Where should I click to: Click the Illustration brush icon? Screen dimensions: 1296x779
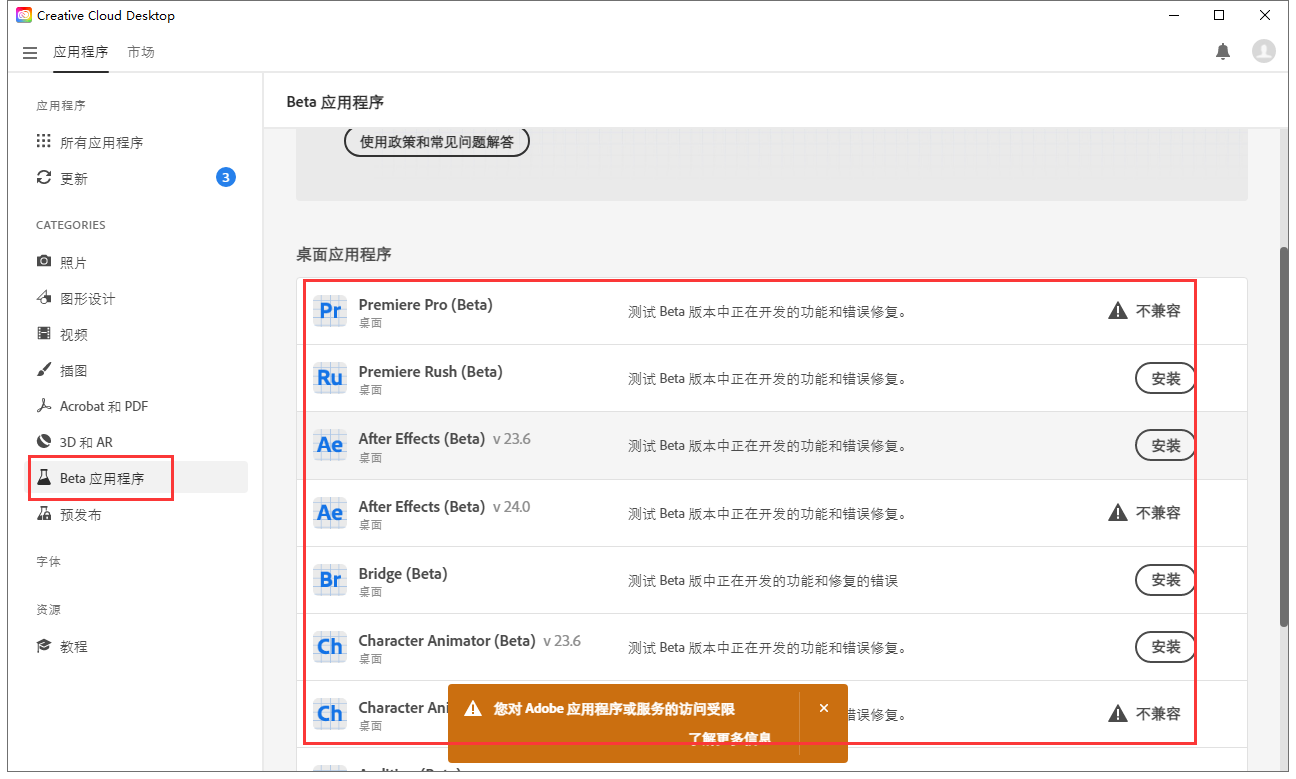click(44, 369)
